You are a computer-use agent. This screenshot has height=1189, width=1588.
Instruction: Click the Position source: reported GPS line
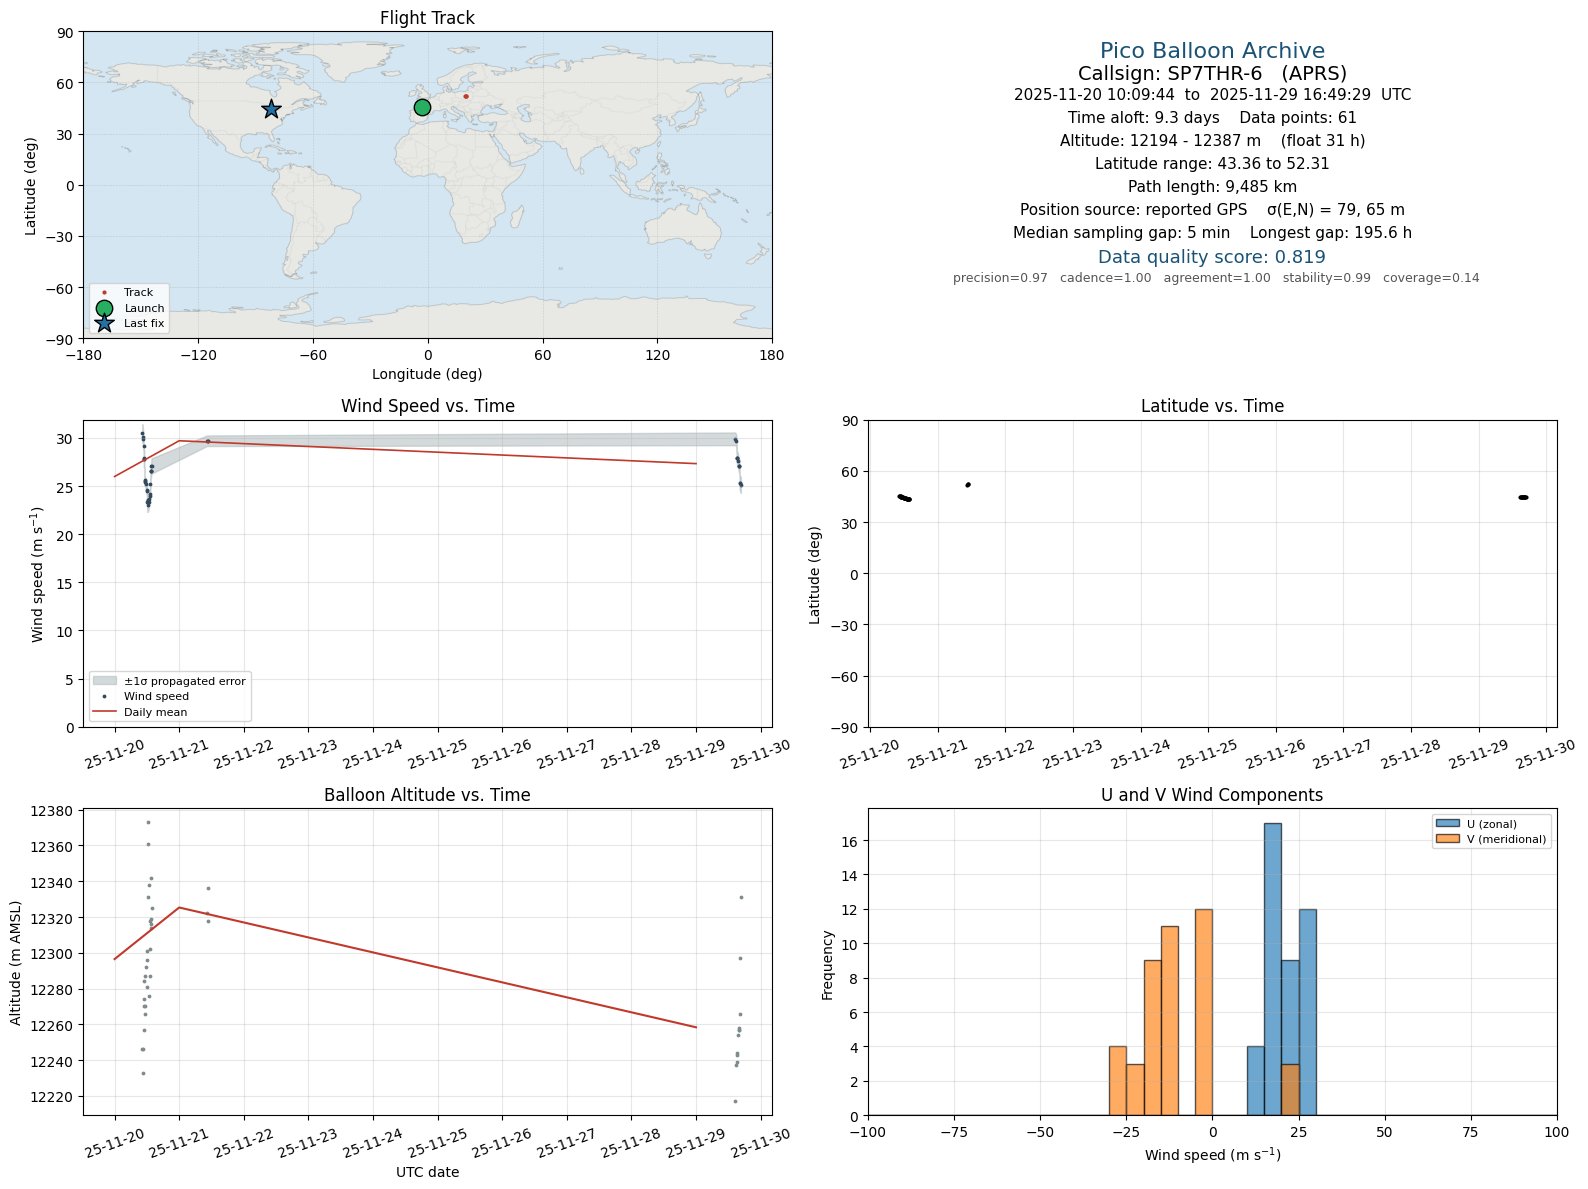point(1212,210)
